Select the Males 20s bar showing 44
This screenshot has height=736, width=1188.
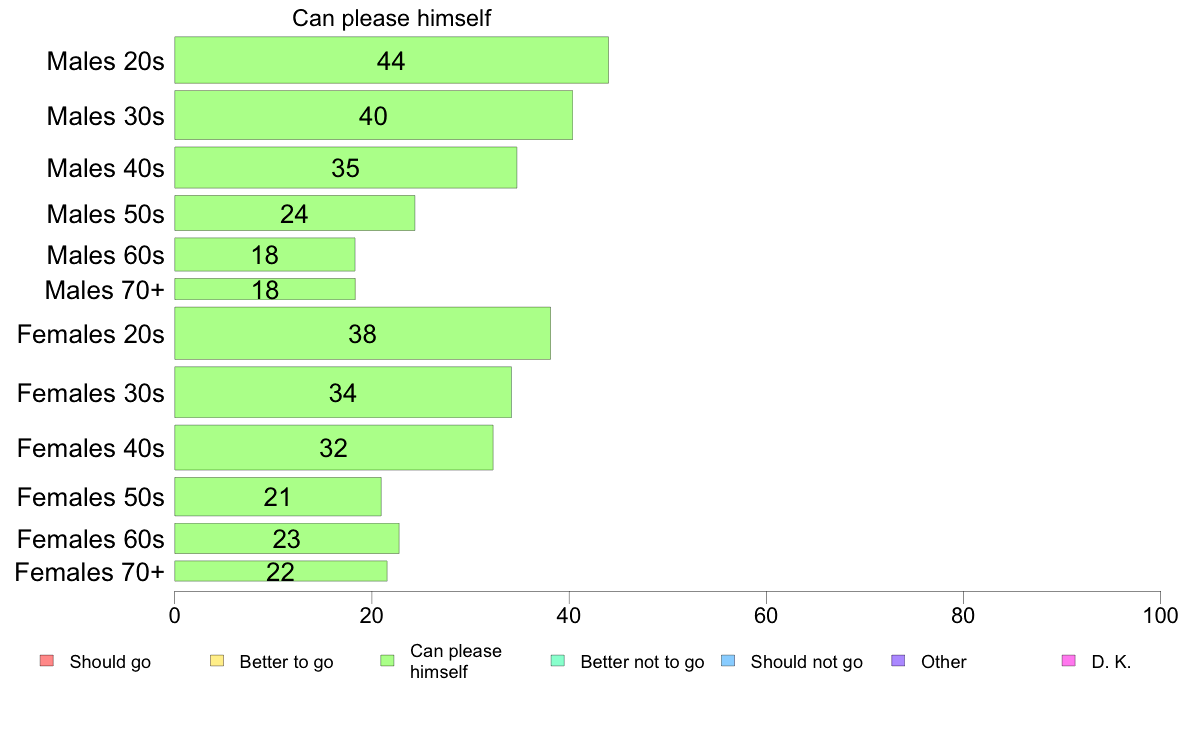click(x=392, y=60)
